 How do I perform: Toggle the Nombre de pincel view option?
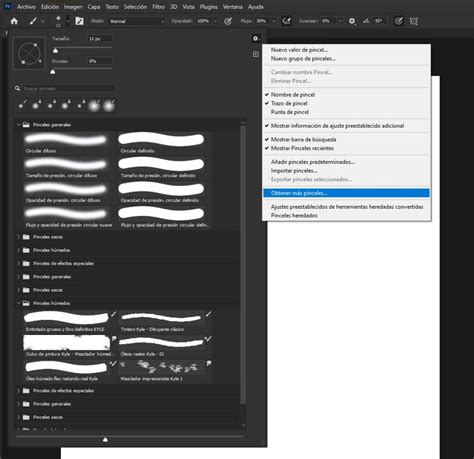coord(293,95)
